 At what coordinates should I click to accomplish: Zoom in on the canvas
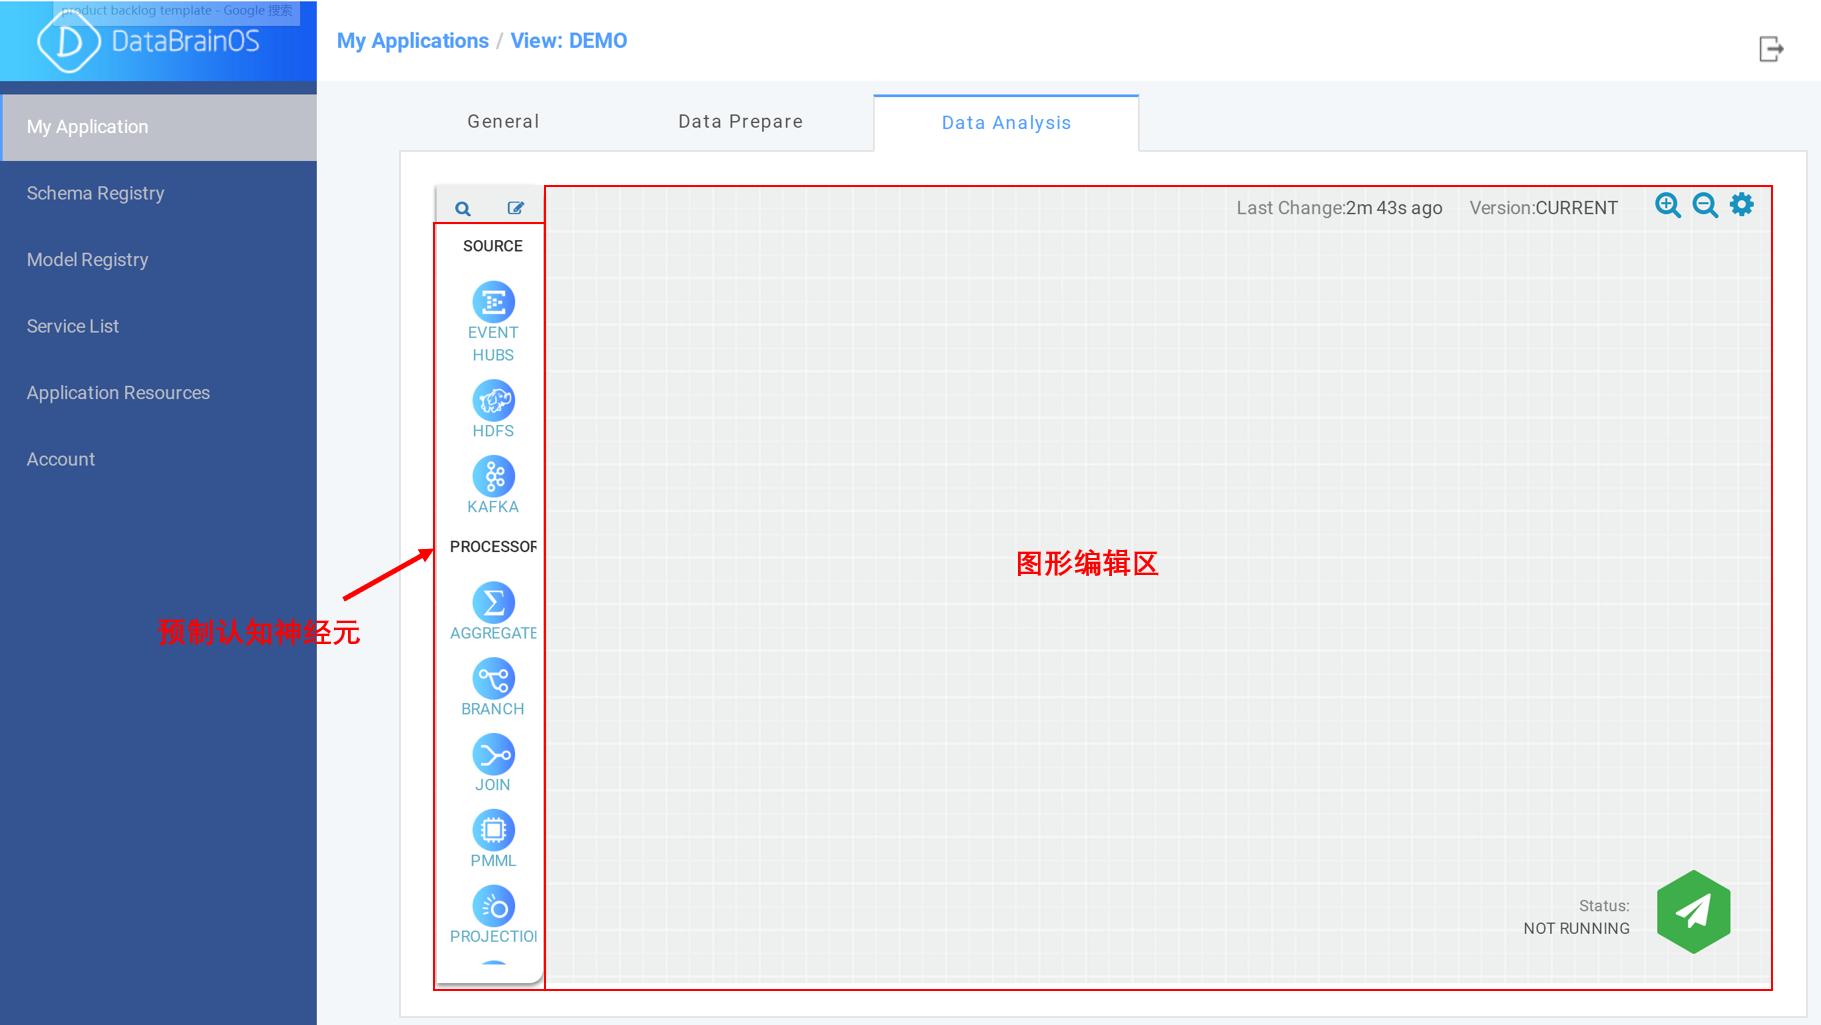[x=1667, y=205]
